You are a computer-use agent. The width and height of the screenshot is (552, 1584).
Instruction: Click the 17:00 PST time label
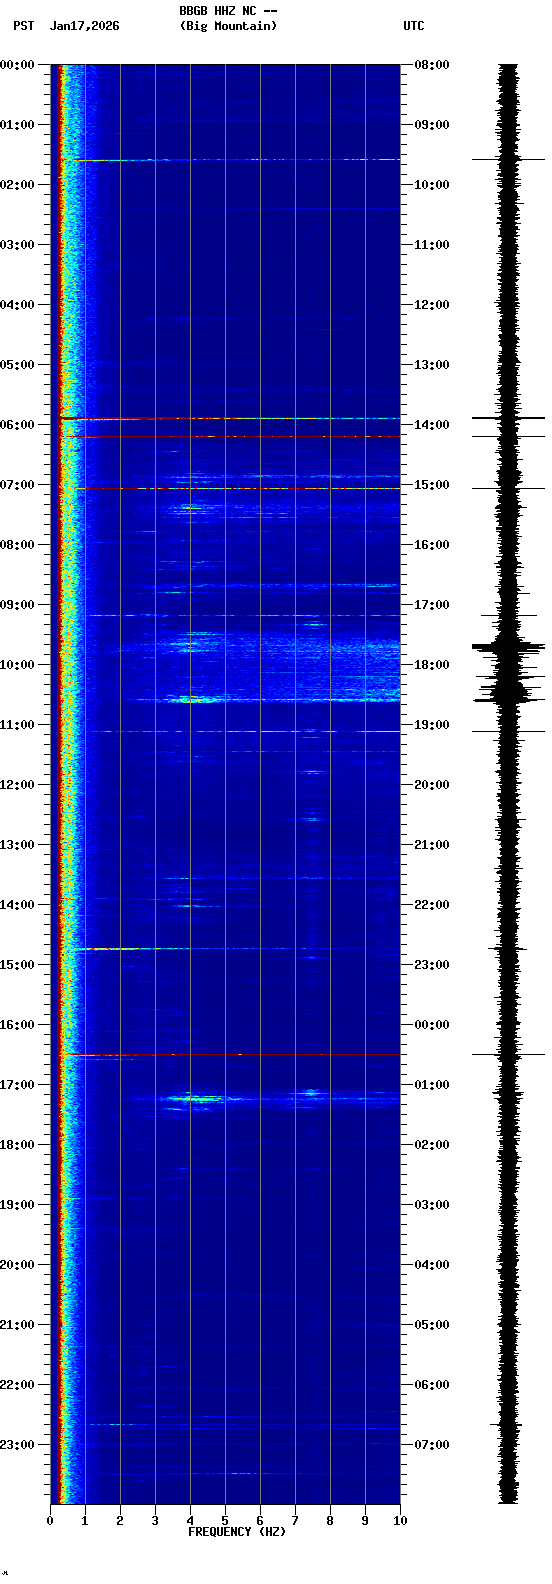coord(18,1085)
